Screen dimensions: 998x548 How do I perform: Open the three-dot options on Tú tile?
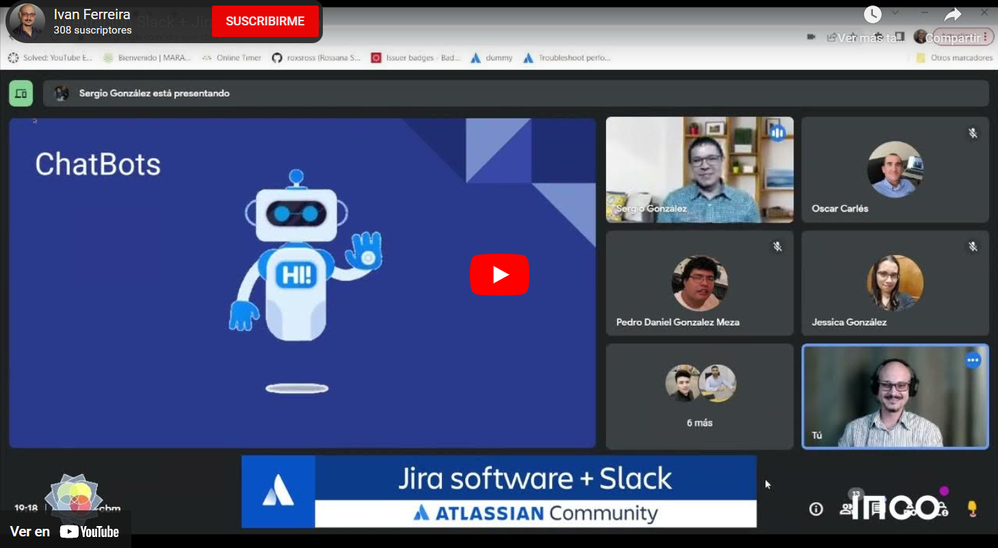coord(973,360)
